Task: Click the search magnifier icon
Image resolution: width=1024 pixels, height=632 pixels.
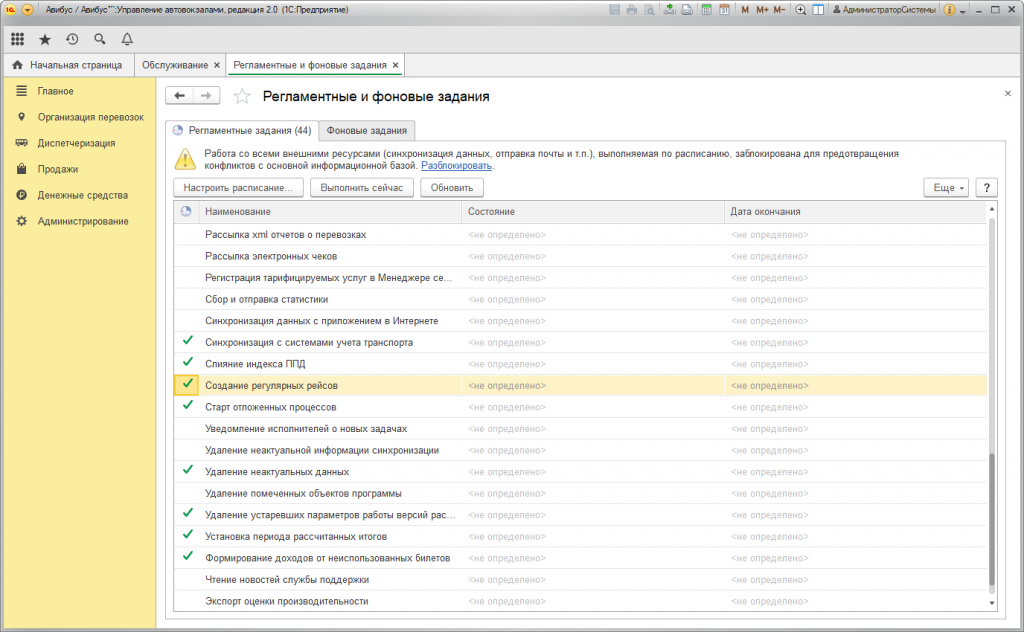Action: click(x=99, y=39)
